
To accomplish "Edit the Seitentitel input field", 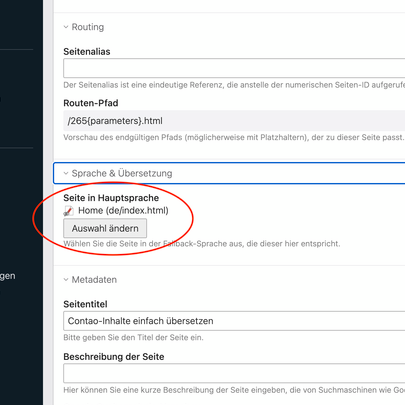I will (234, 321).
